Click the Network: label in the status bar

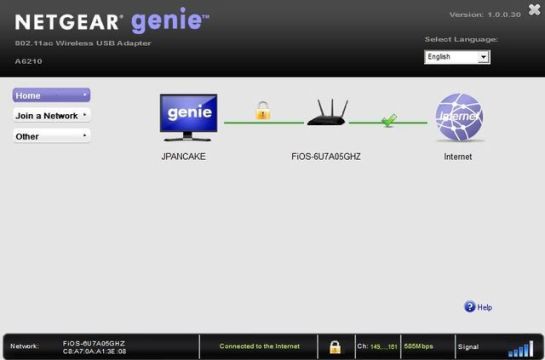pyautogui.click(x=24, y=346)
